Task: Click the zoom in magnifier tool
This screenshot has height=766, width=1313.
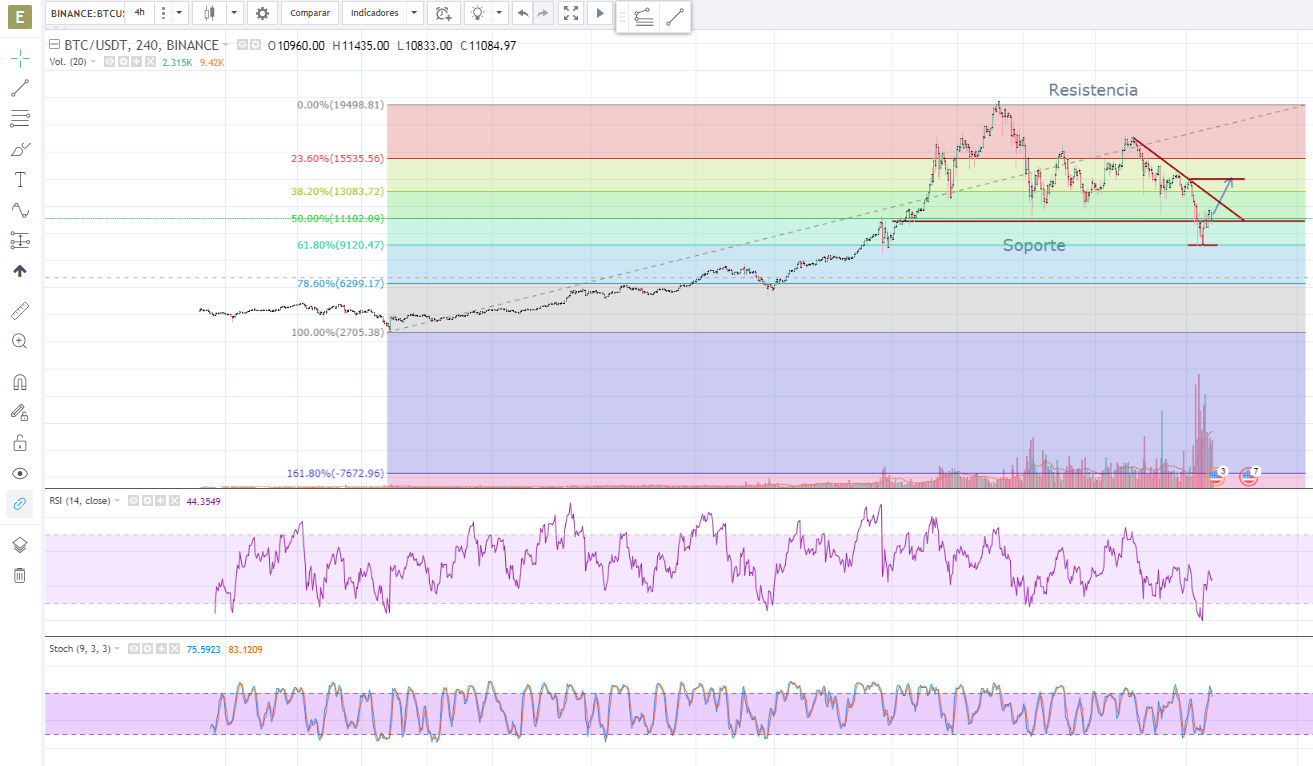Action: [x=20, y=341]
